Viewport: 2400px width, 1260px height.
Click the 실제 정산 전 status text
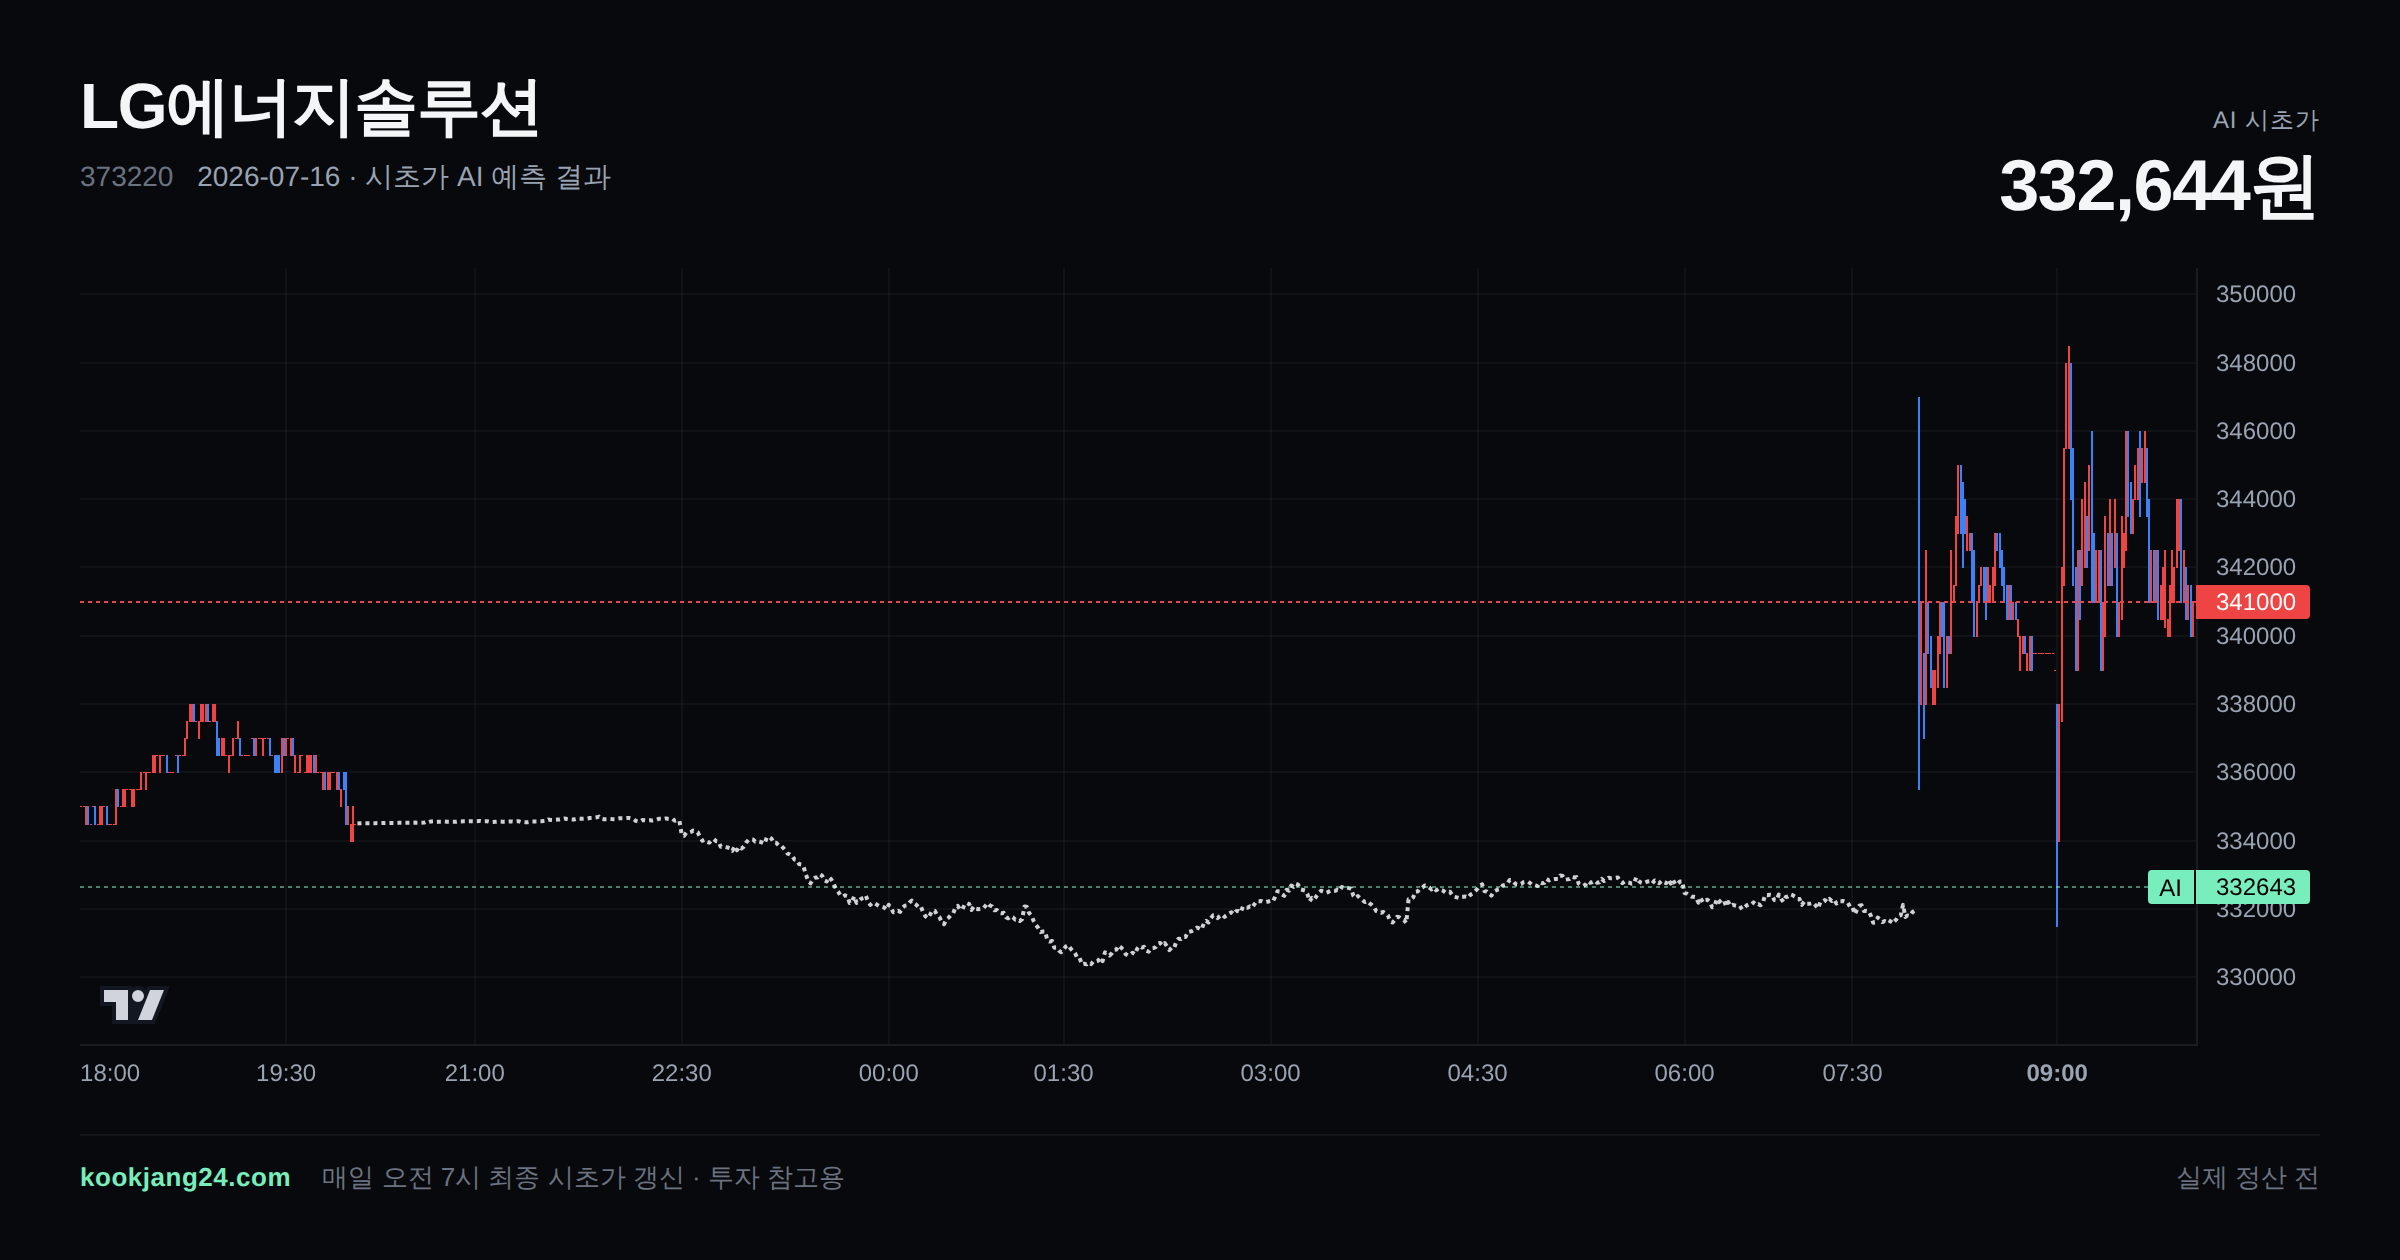click(2248, 1178)
